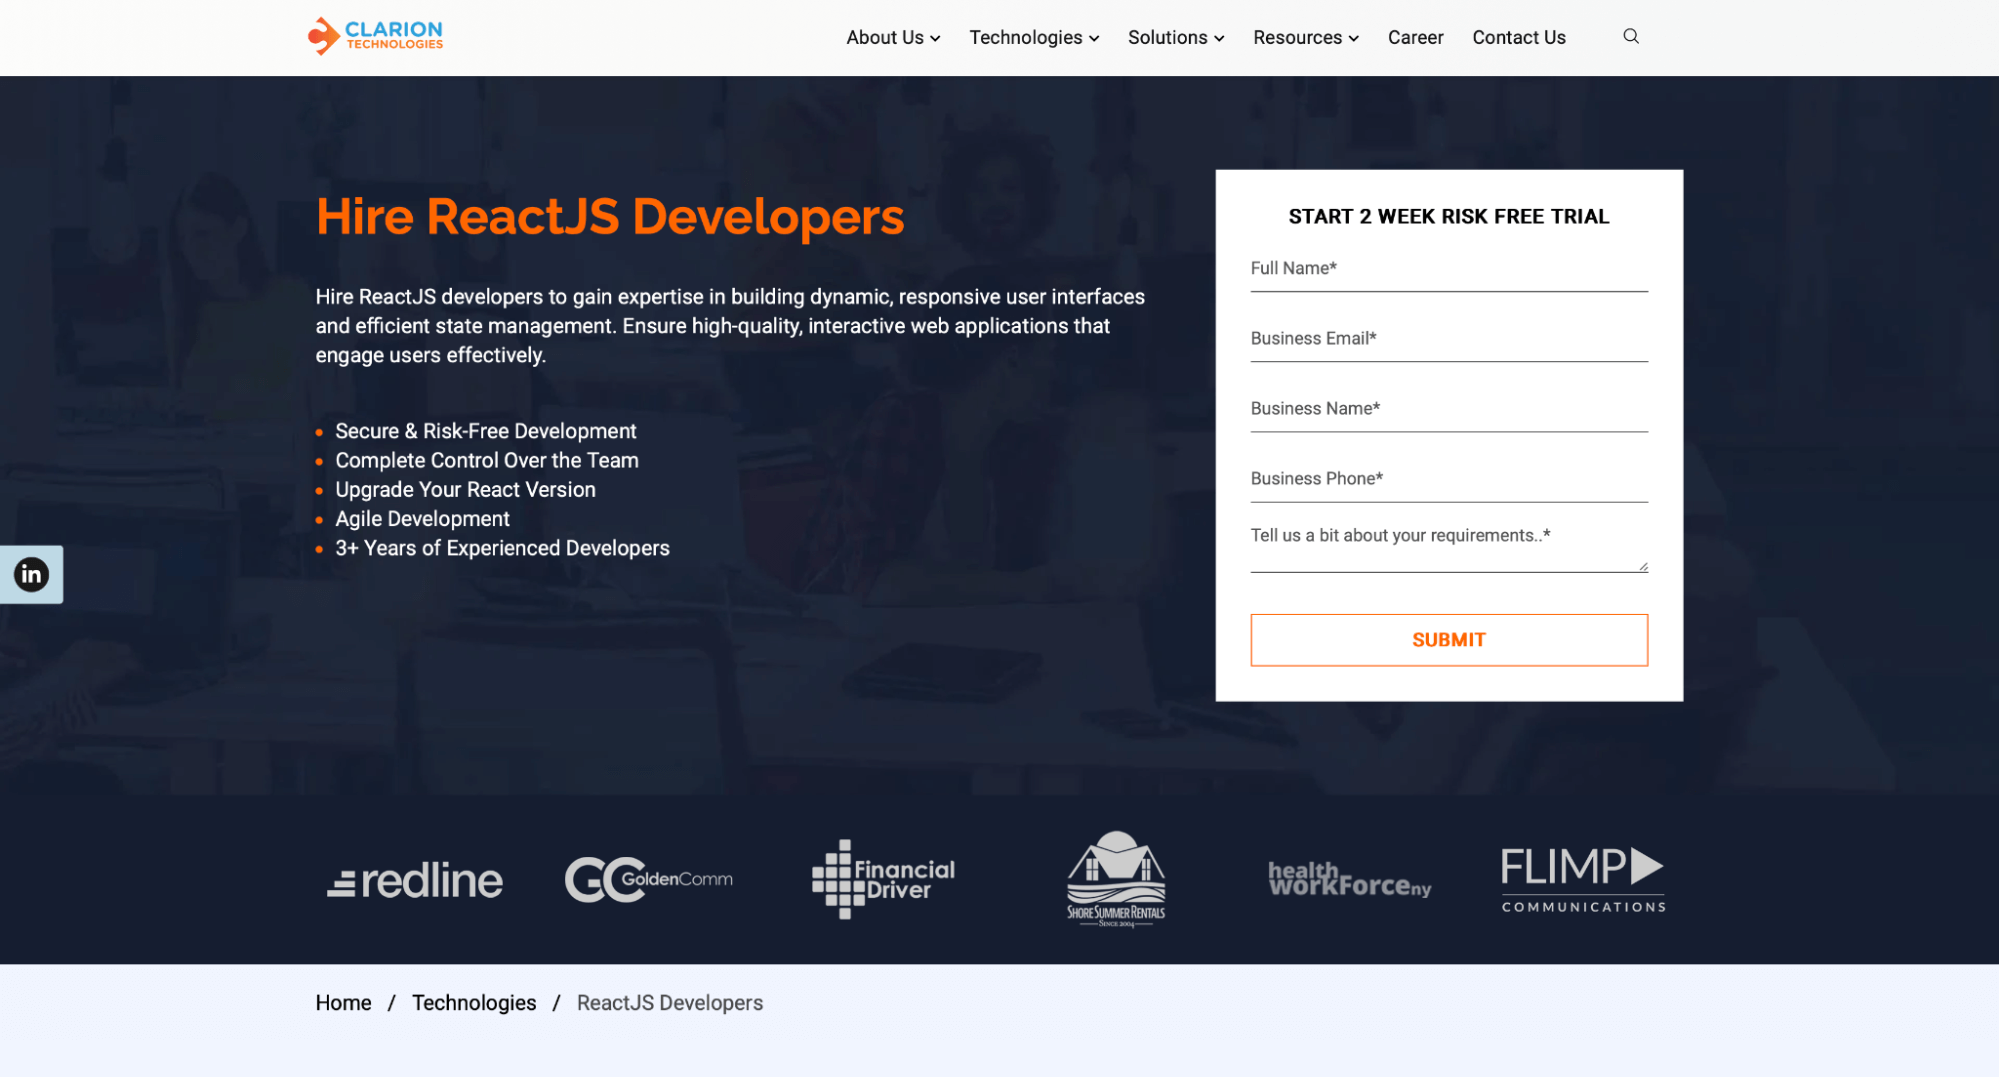Click the Home breadcrumb link
The image size is (1999, 1077).
[343, 1003]
